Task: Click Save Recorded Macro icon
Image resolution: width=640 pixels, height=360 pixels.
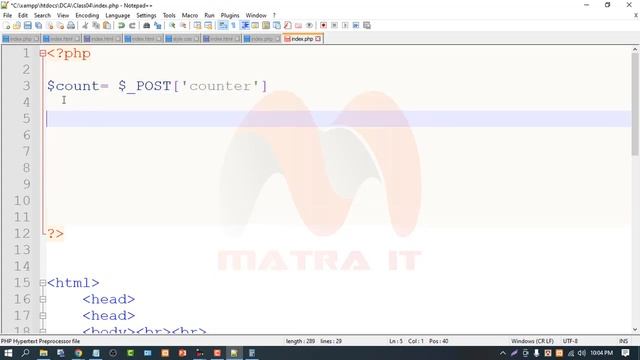Action: click(367, 25)
